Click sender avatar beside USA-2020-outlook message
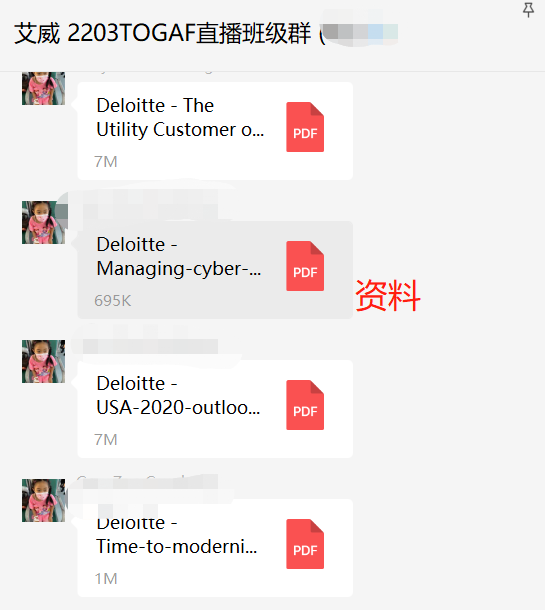545x610 pixels. [43, 361]
